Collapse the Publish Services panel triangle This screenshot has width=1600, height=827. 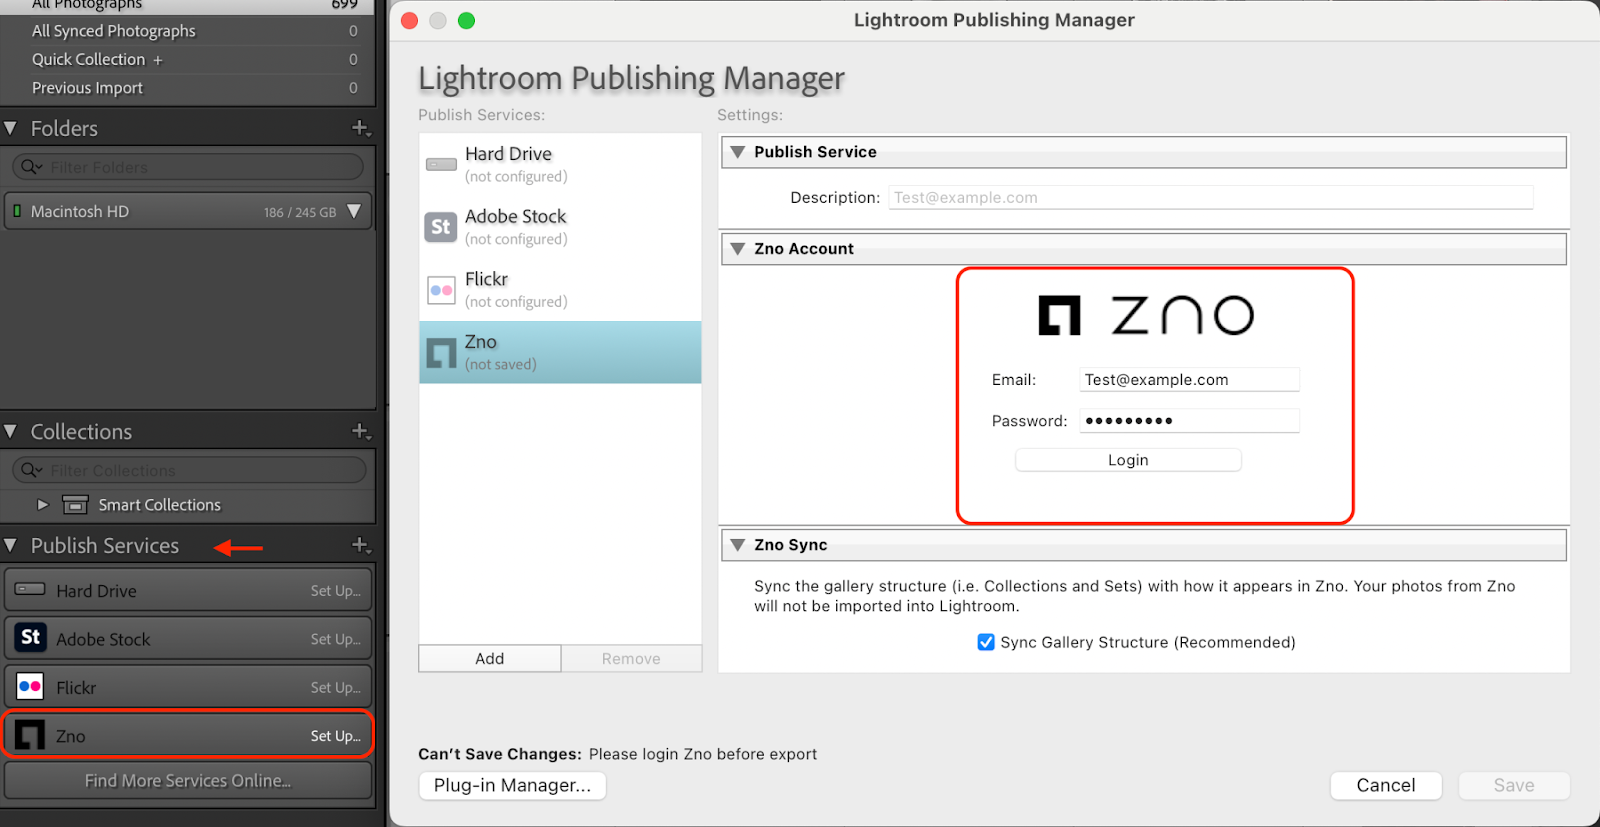point(11,545)
